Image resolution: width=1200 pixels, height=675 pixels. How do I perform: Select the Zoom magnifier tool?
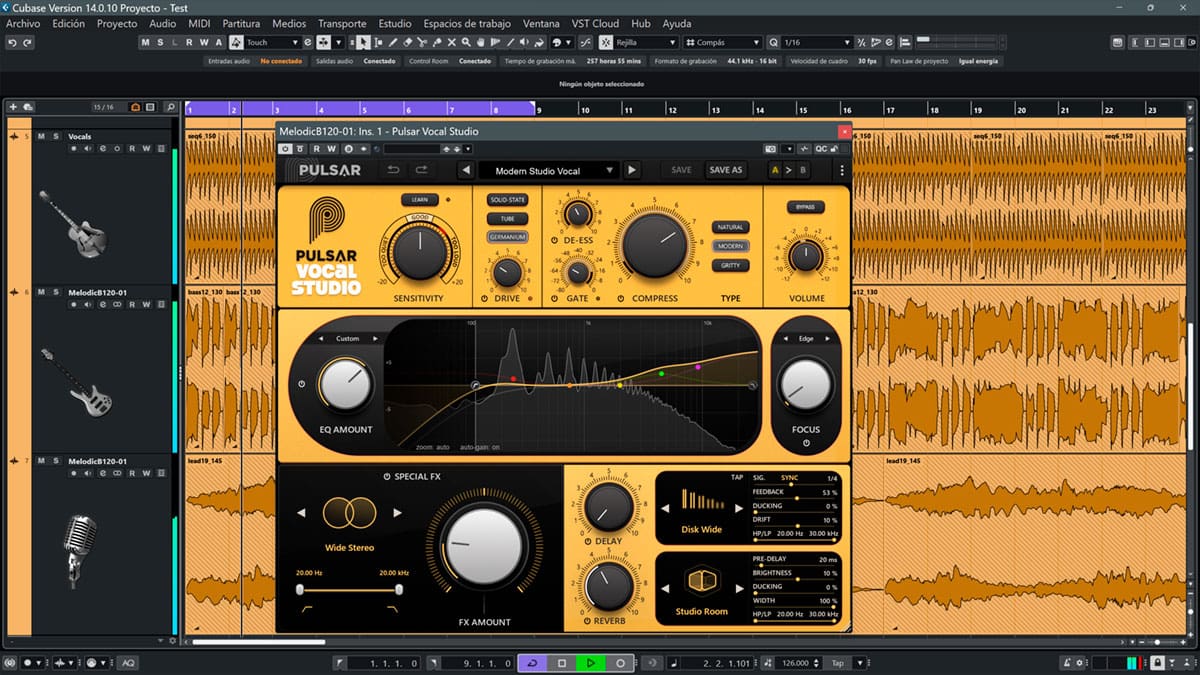pyautogui.click(x=467, y=42)
